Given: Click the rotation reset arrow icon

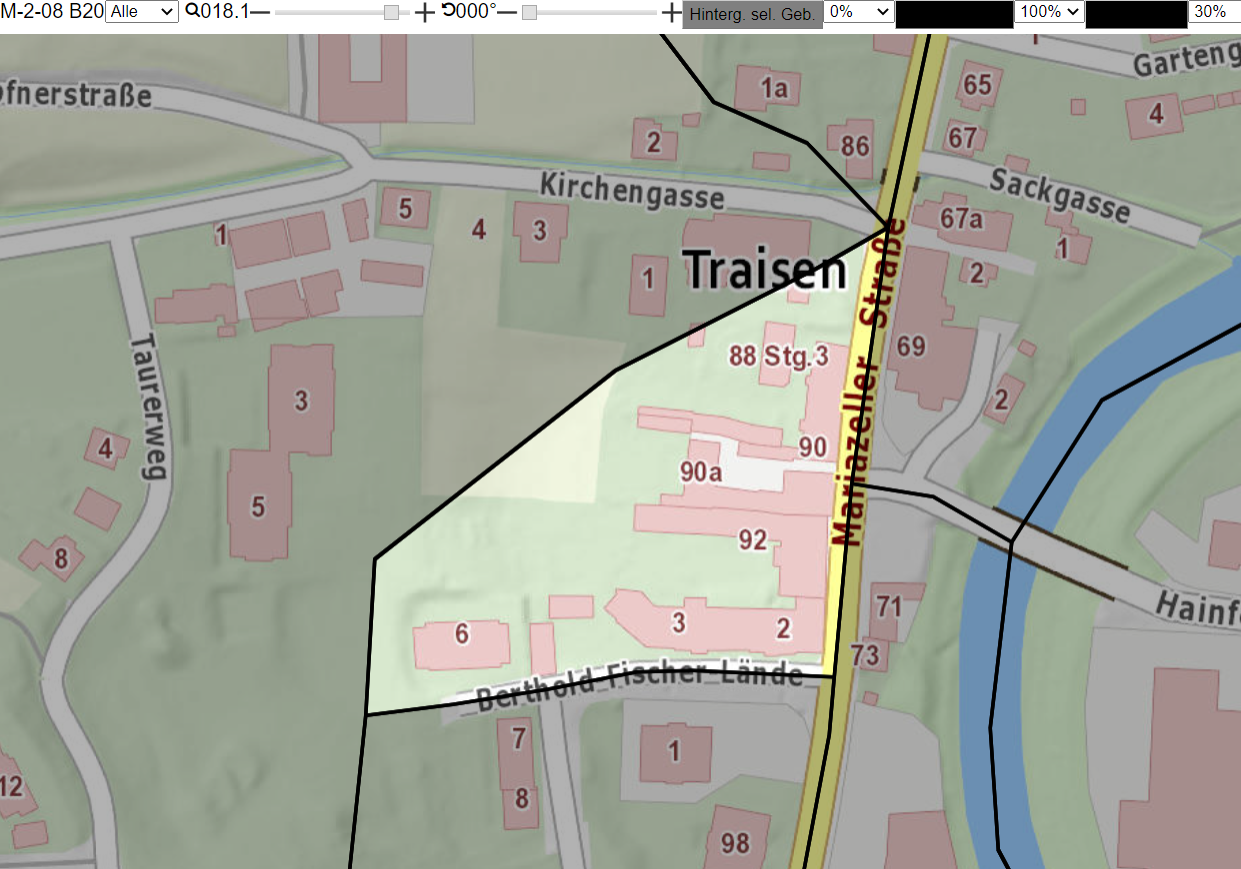Looking at the screenshot, I should click(x=448, y=11).
